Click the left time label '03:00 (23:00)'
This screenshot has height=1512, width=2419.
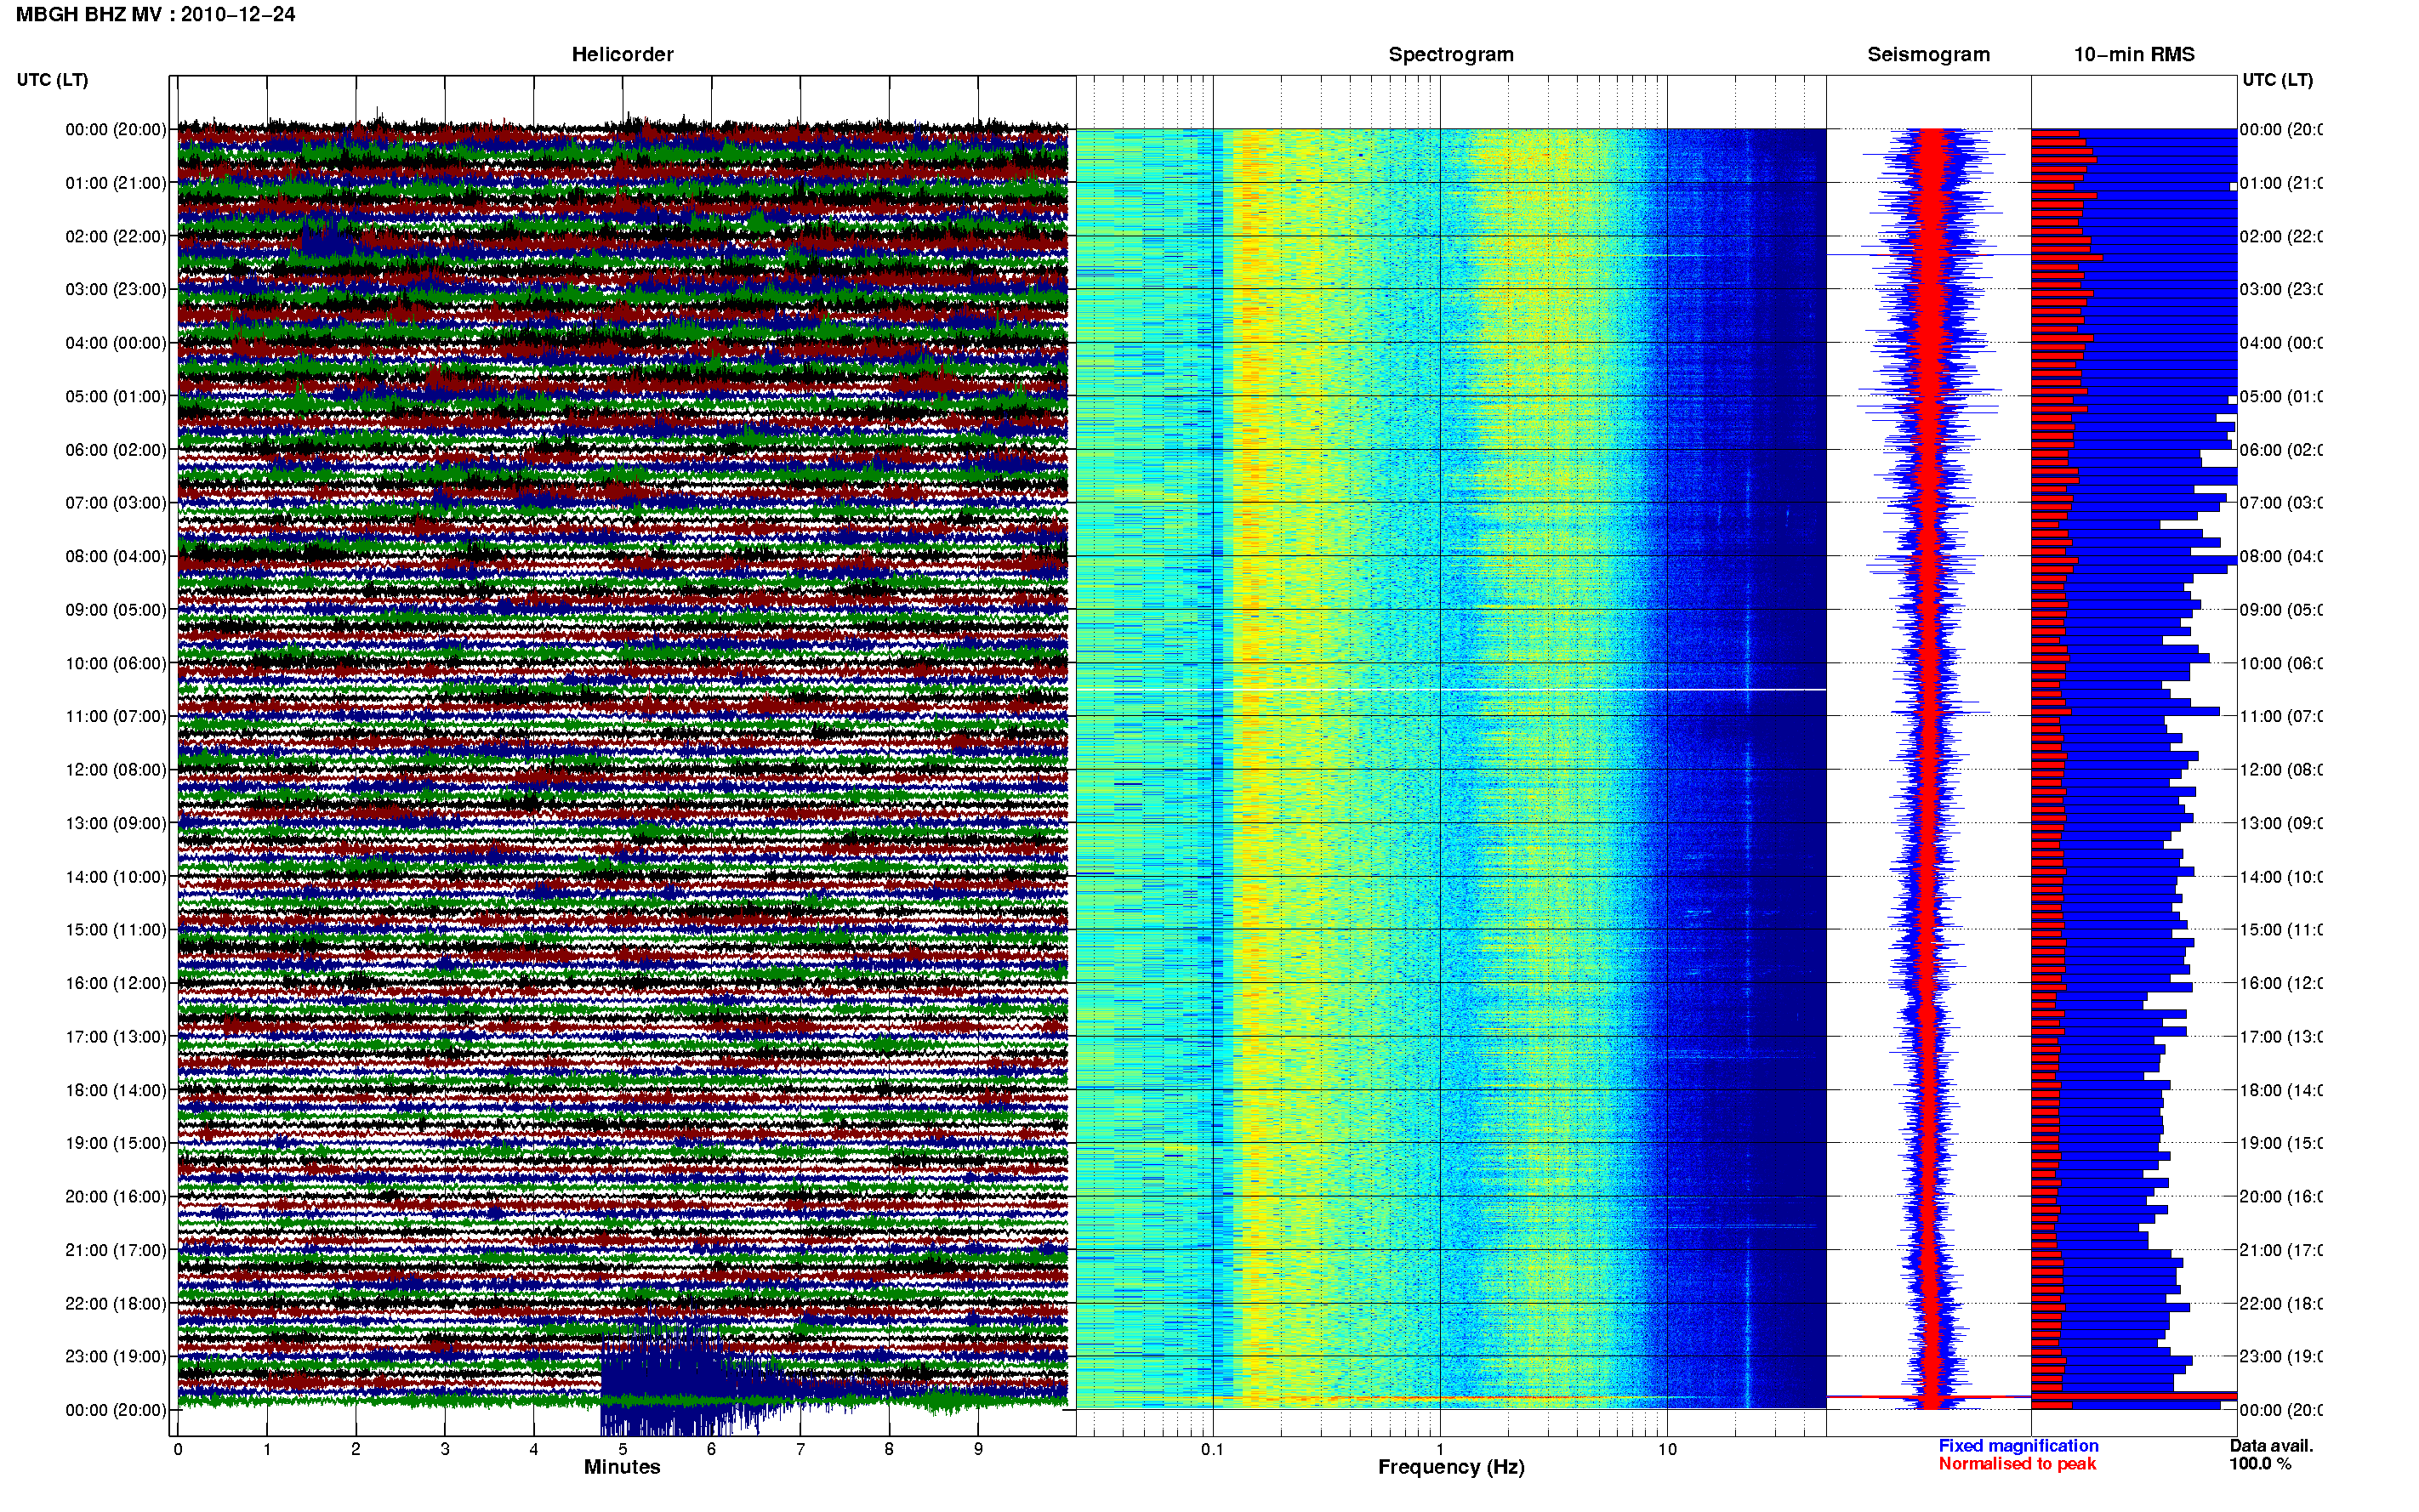click(x=116, y=289)
